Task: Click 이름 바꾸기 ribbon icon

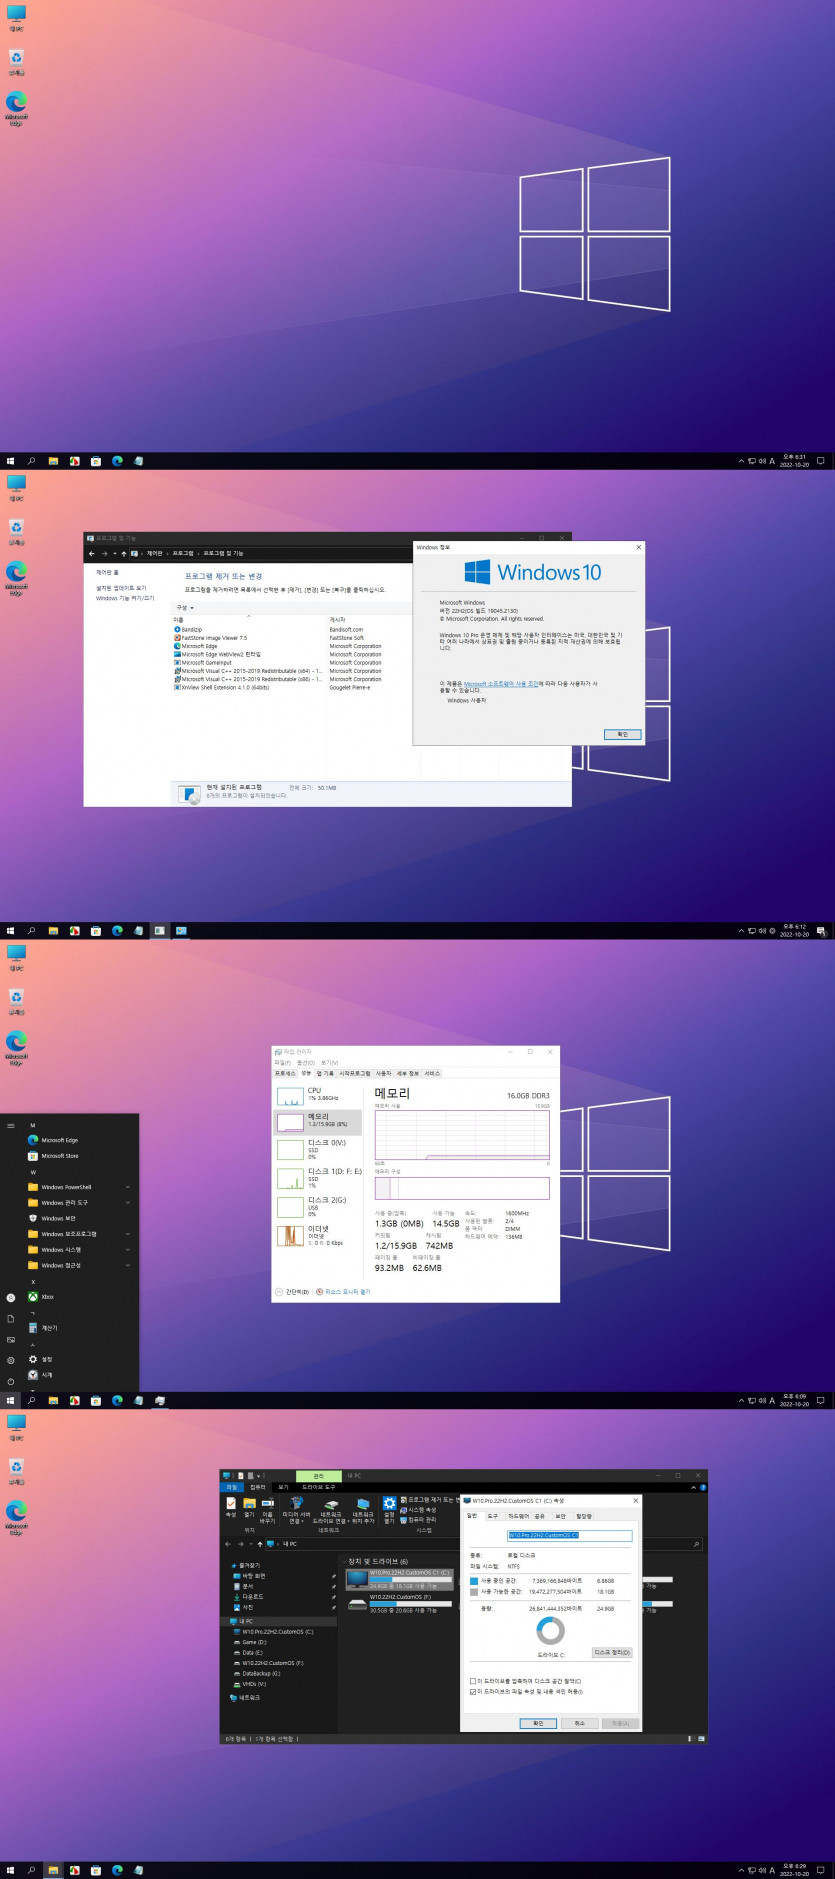Action: (267, 1509)
